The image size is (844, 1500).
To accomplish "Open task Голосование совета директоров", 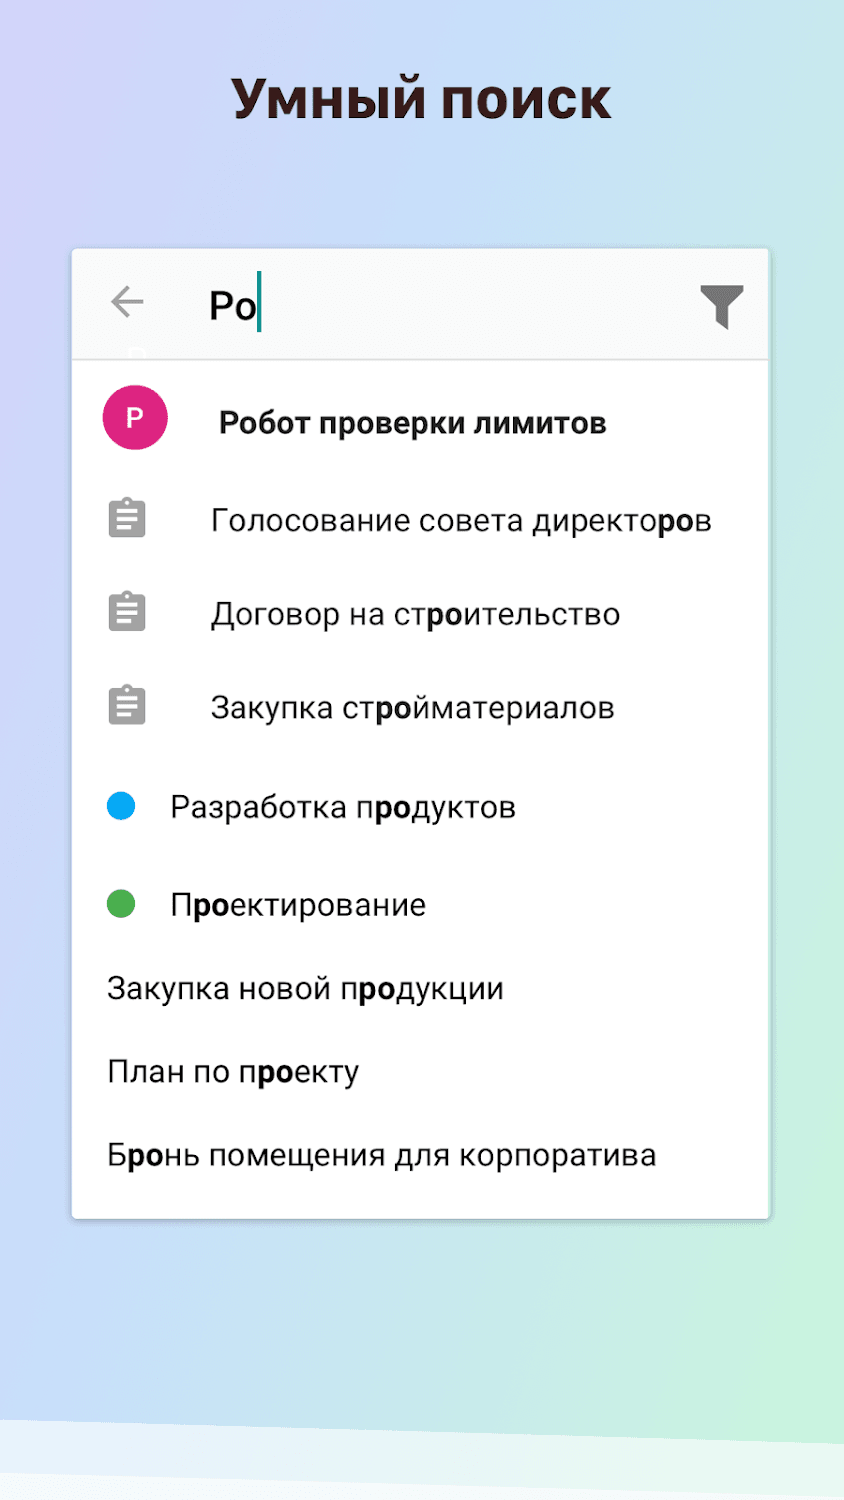I will [x=460, y=521].
